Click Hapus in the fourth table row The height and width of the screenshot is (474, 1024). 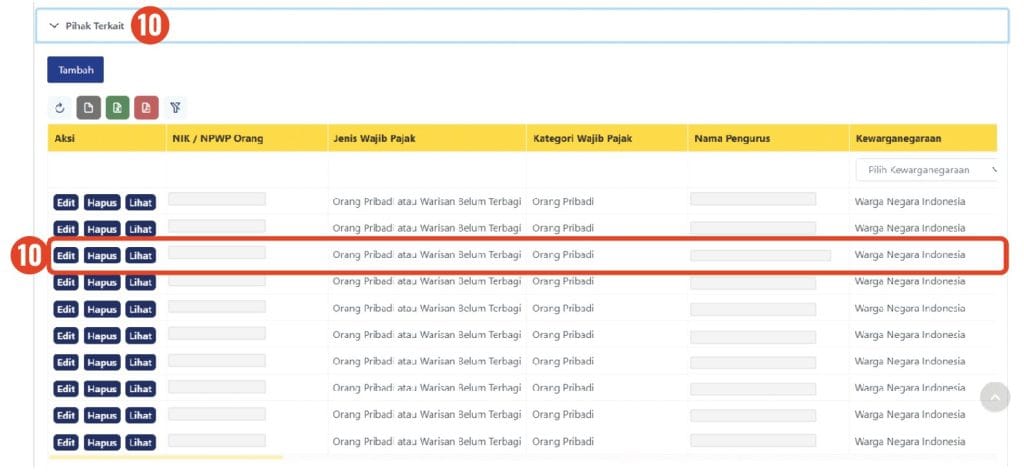tap(102, 282)
